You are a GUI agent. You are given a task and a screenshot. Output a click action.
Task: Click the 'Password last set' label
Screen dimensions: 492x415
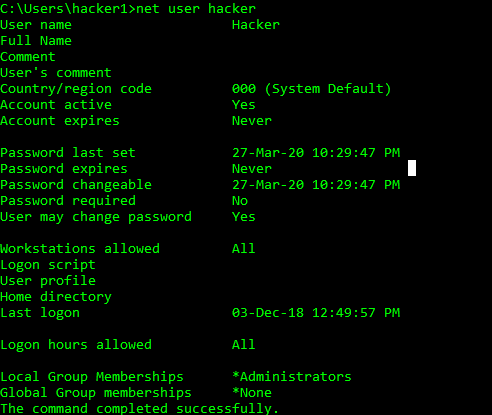pyautogui.click(x=68, y=153)
